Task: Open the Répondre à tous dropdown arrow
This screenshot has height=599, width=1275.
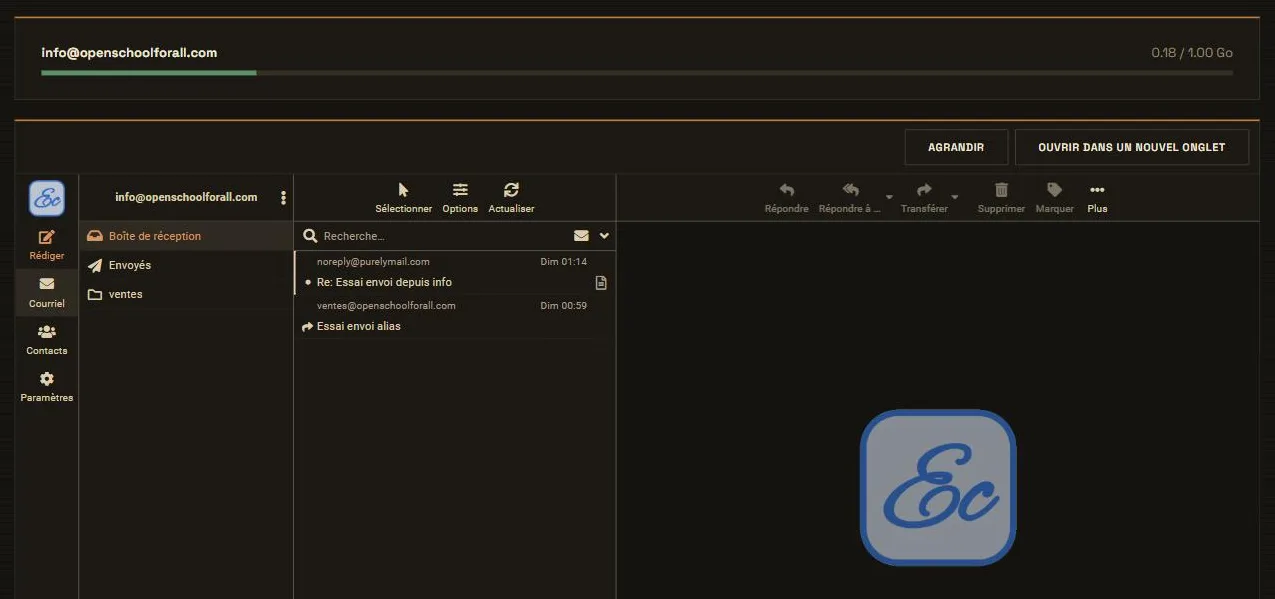Action: point(889,197)
